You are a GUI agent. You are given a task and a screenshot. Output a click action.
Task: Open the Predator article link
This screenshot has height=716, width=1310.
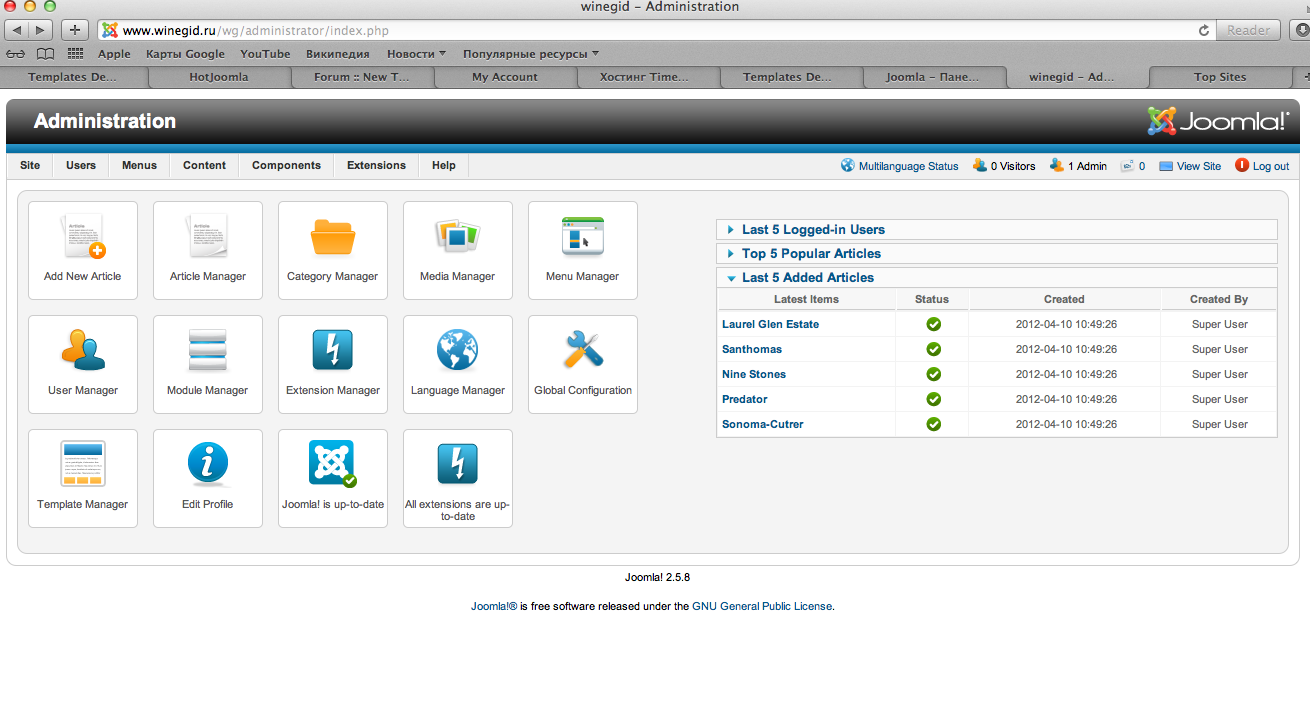point(745,399)
